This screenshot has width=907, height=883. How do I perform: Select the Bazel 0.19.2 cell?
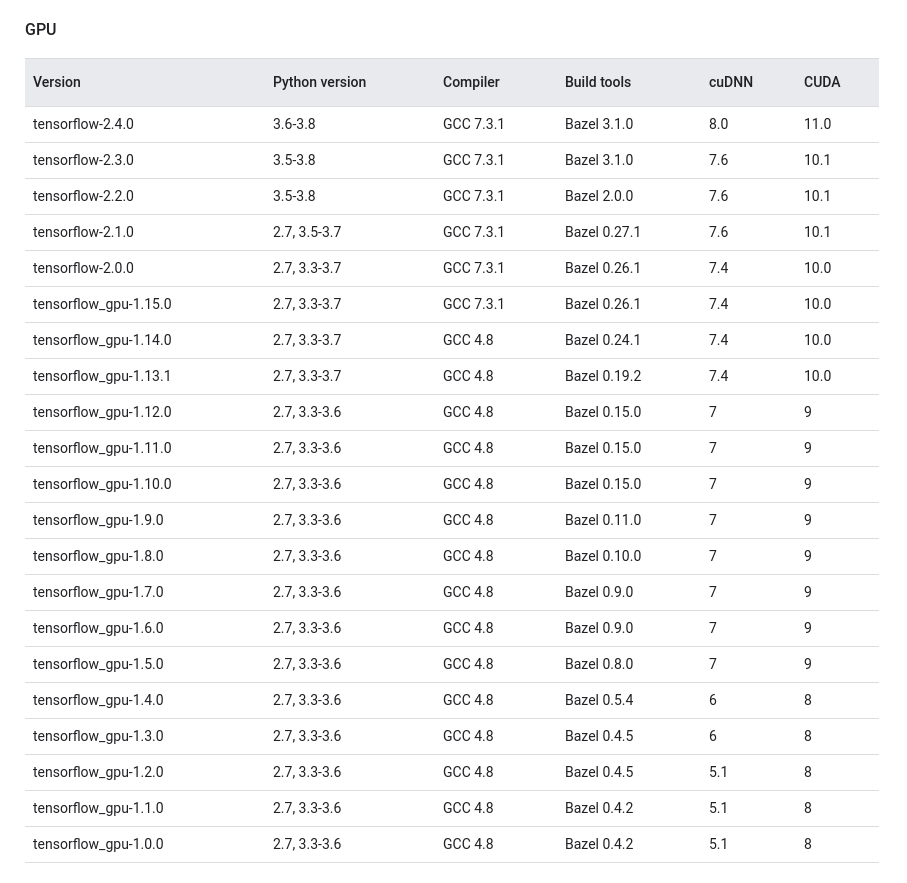point(603,376)
